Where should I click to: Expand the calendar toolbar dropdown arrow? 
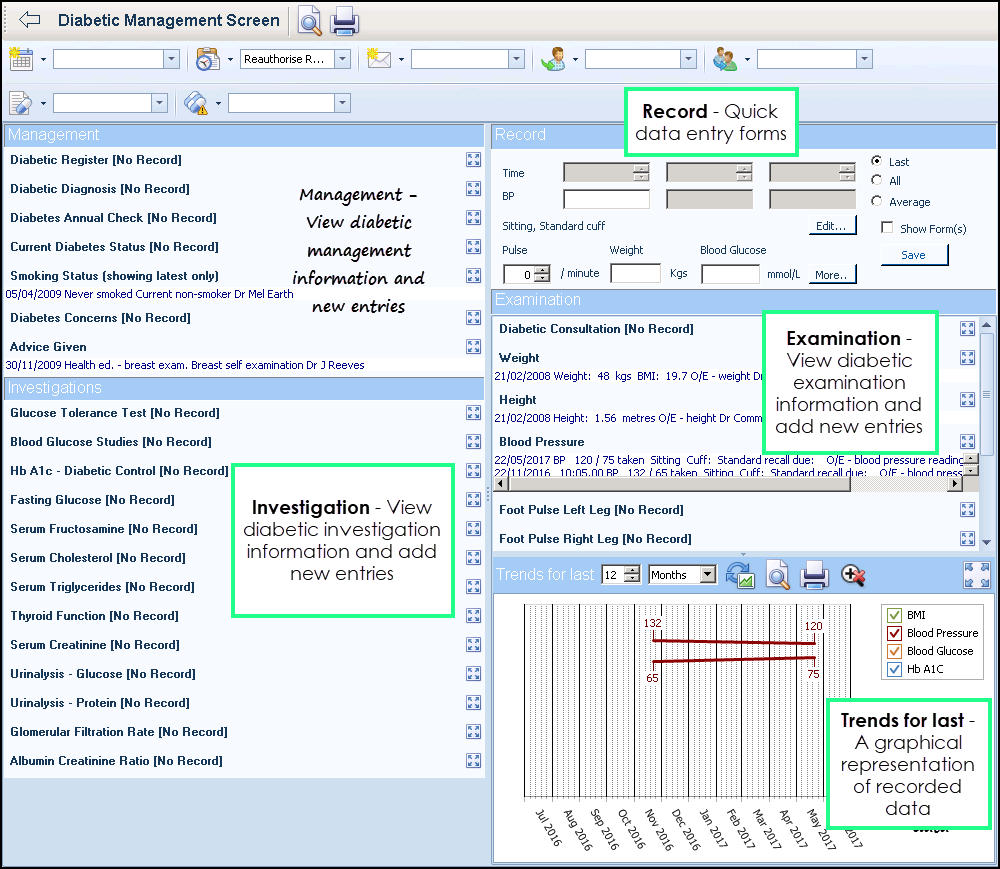click(44, 60)
